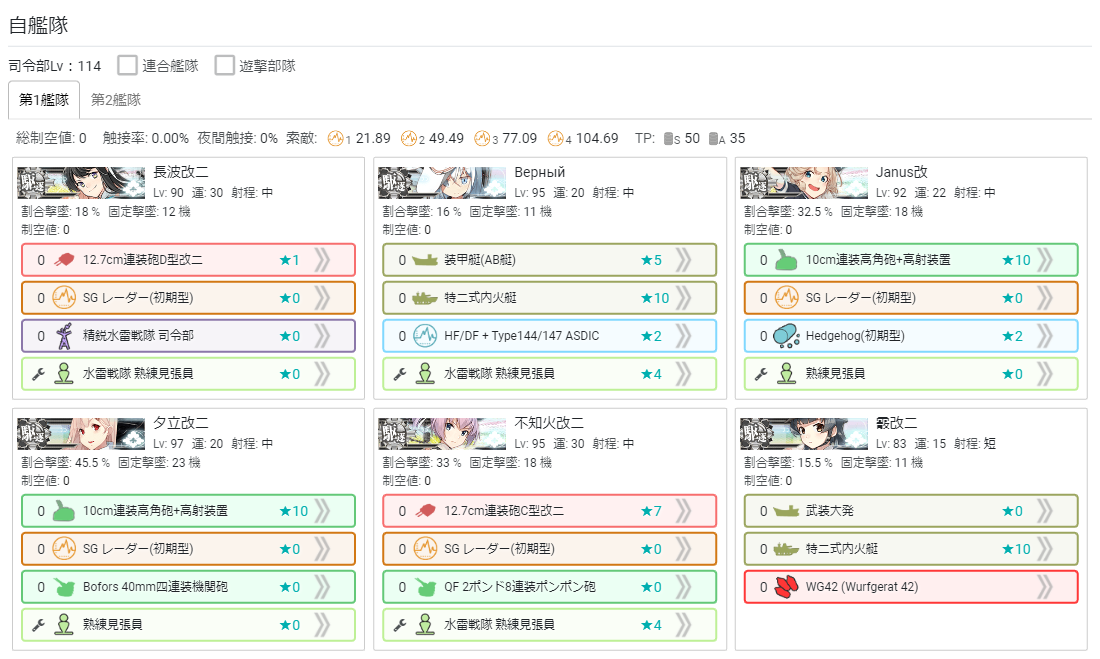Click the wrench icon in 長波改二's fourth slot
The image size is (1100, 659).
39,374
